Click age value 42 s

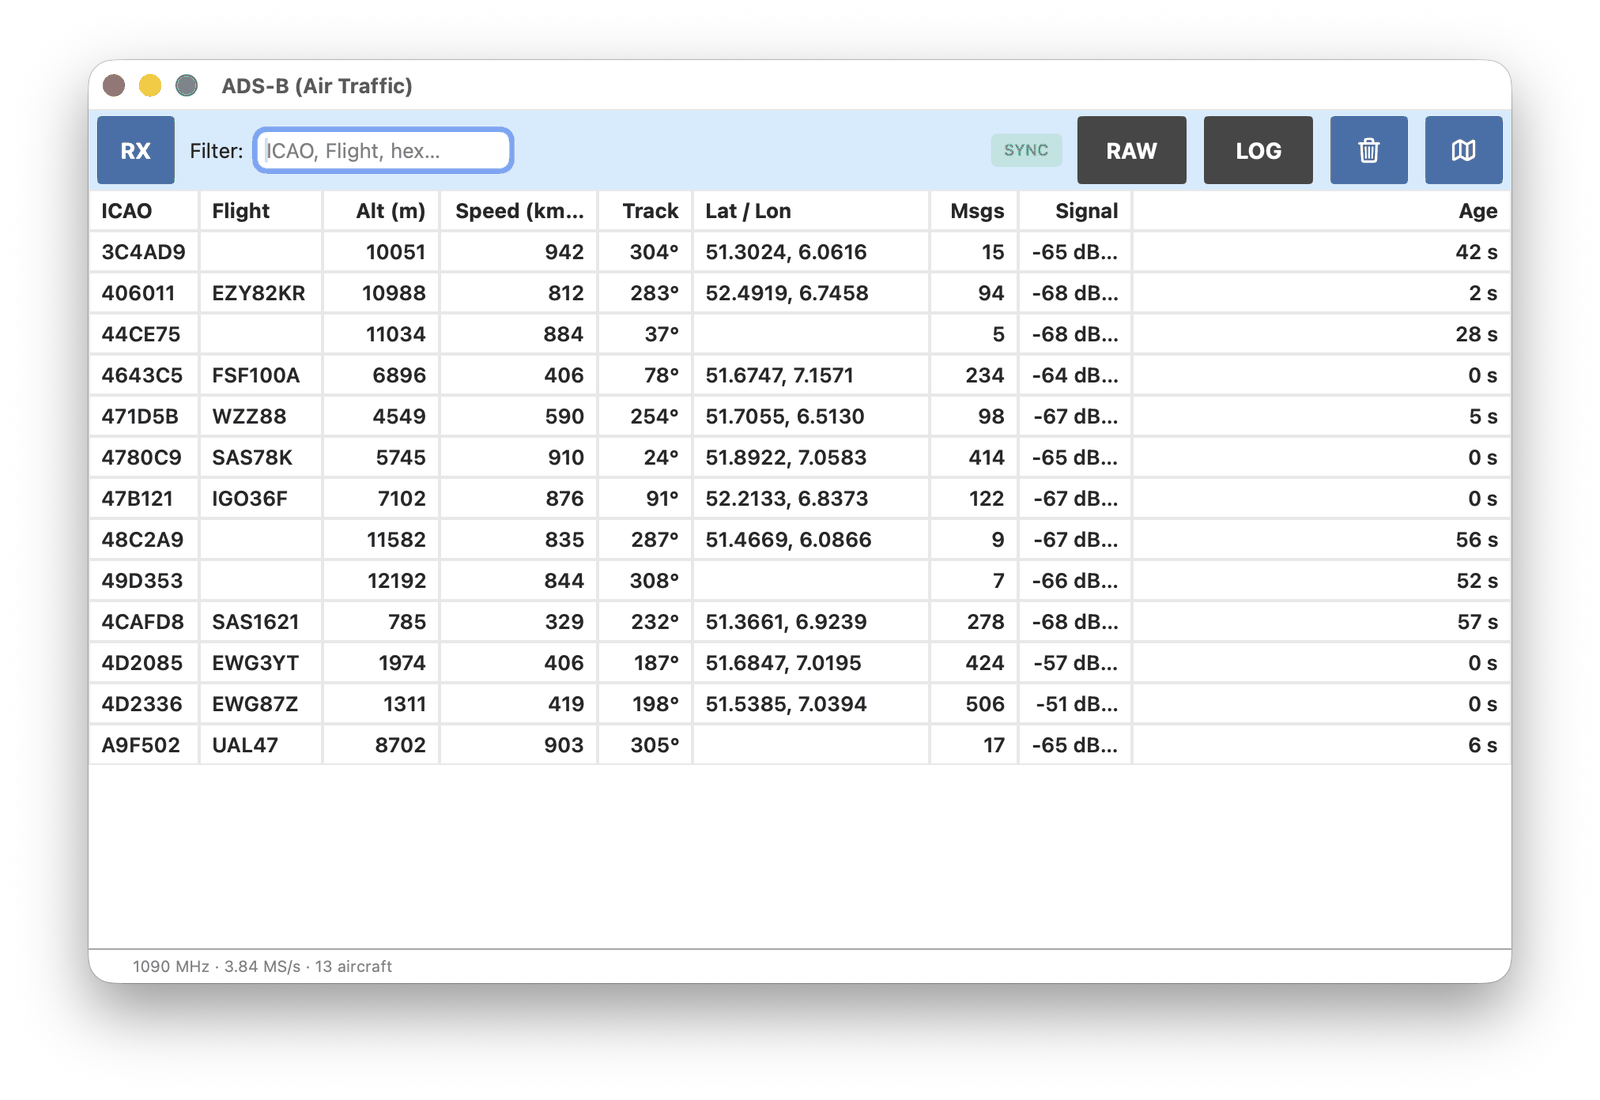click(1322, 252)
